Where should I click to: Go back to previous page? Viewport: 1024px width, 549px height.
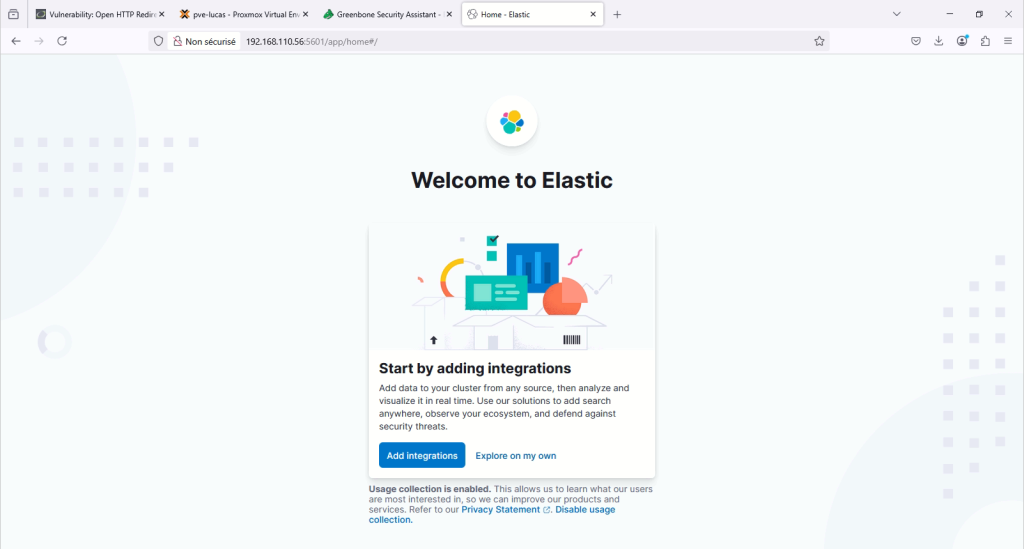coord(16,41)
